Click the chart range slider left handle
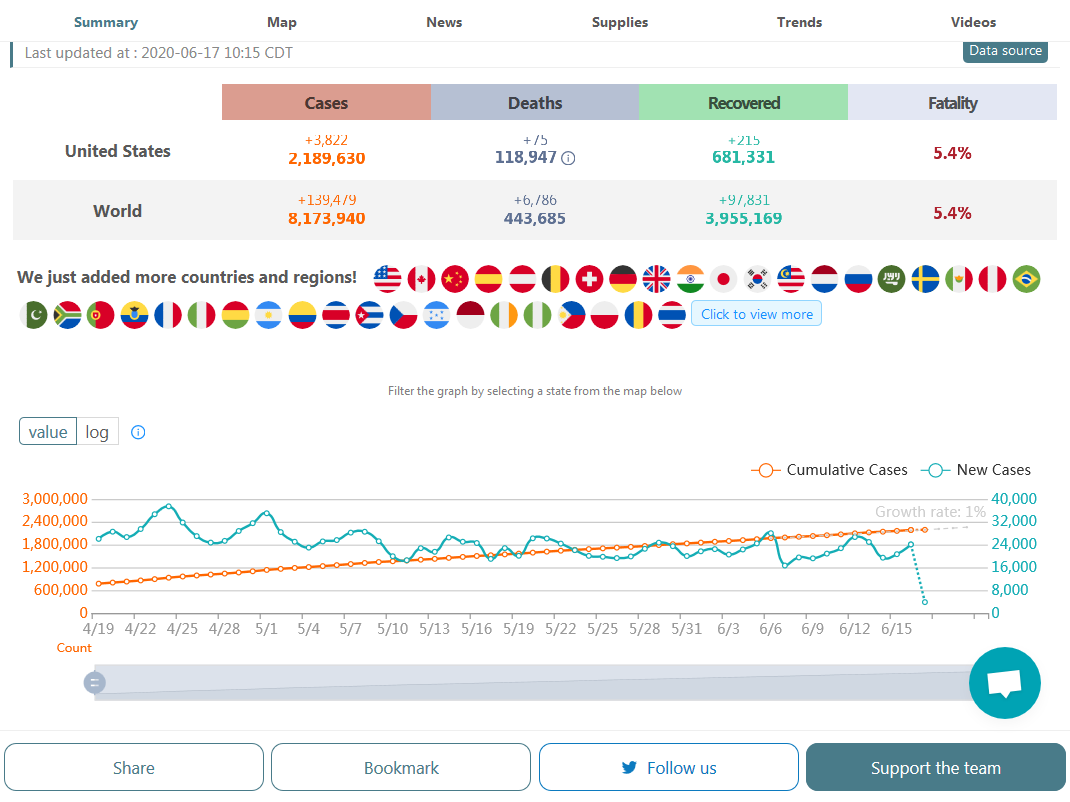Screen dimensions: 1070x802 [94, 682]
